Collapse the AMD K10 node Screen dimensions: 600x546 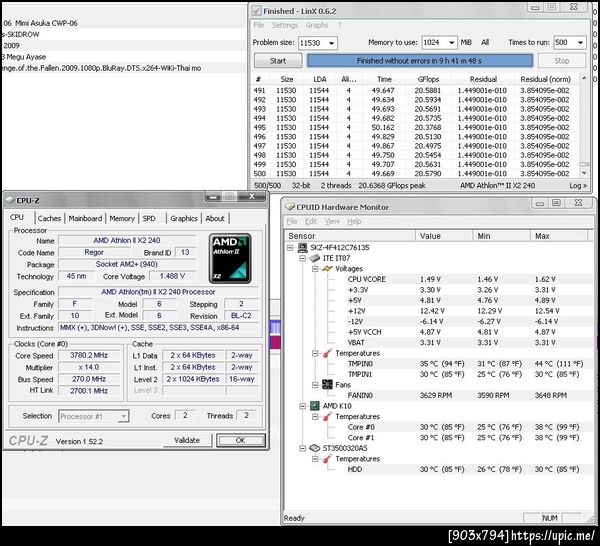click(303, 406)
